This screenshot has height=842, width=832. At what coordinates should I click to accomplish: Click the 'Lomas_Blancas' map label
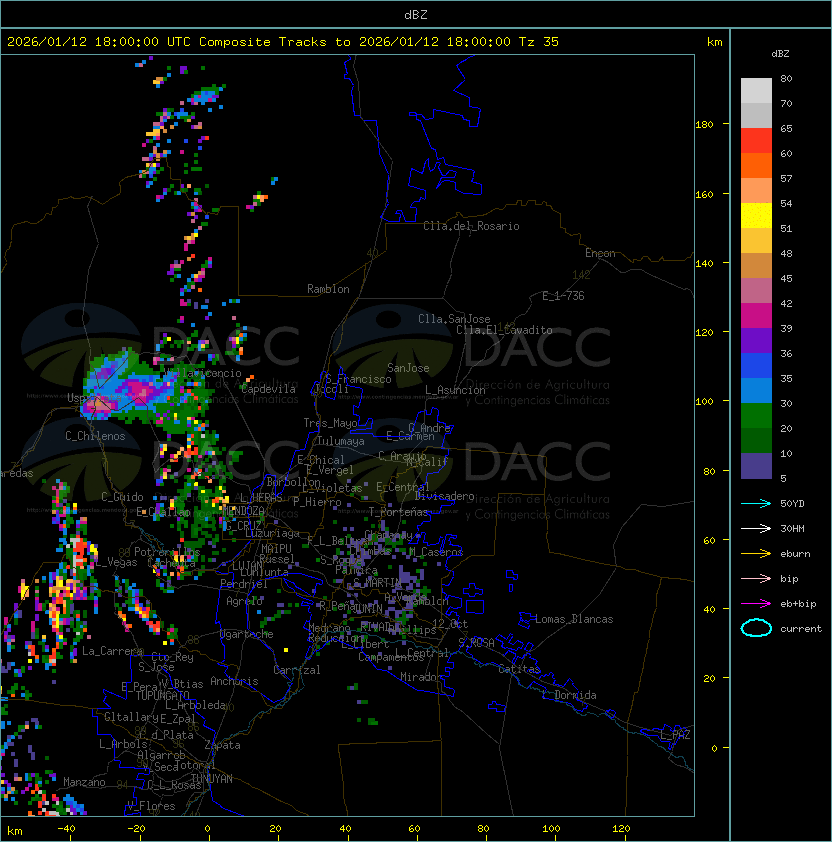click(x=574, y=619)
